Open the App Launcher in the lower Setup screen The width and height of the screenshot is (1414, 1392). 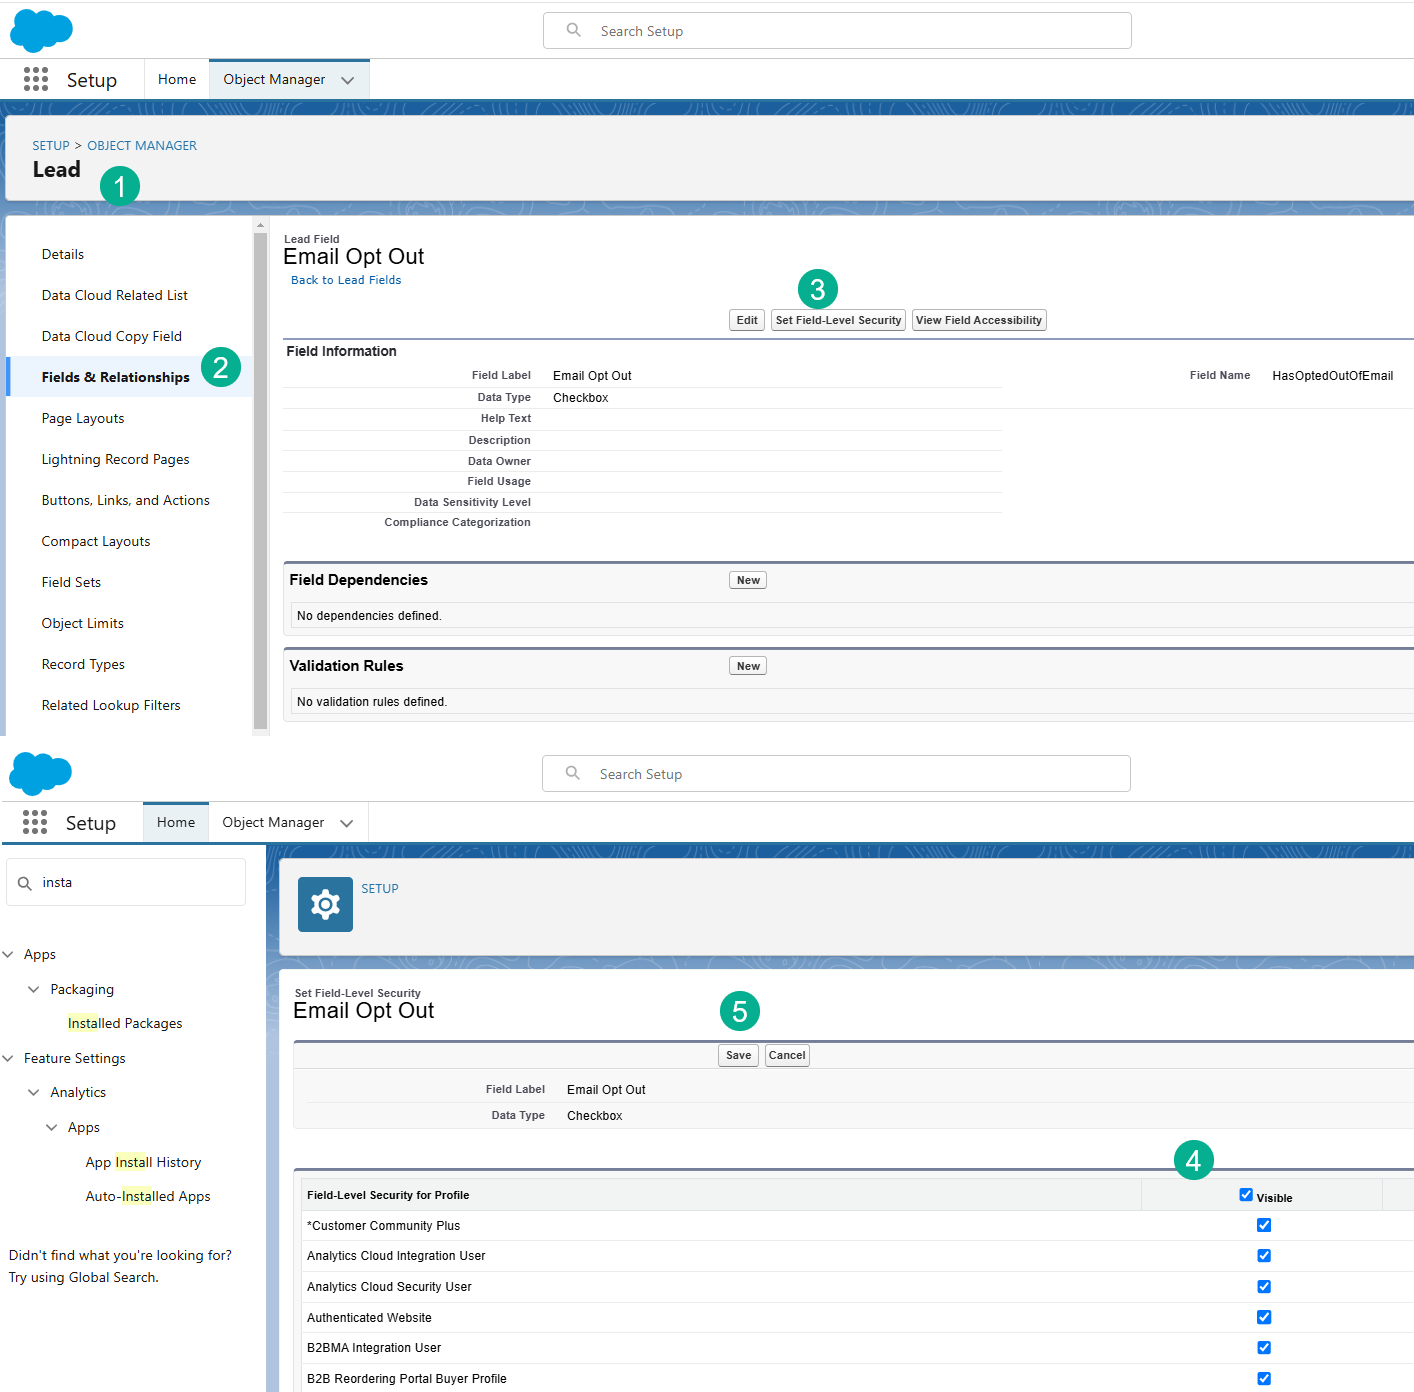click(x=35, y=822)
